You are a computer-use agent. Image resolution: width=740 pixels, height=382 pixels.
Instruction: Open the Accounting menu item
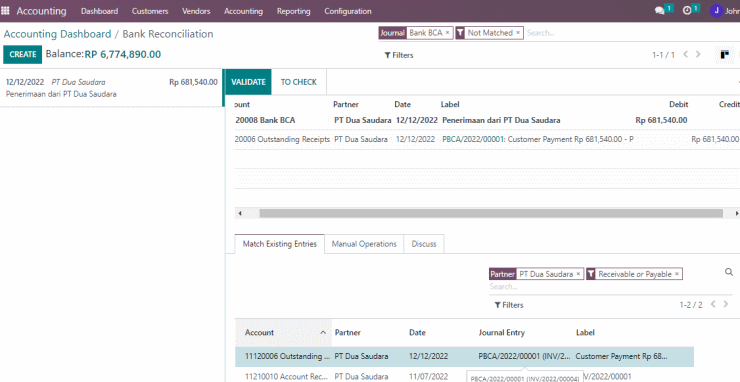pos(244,11)
